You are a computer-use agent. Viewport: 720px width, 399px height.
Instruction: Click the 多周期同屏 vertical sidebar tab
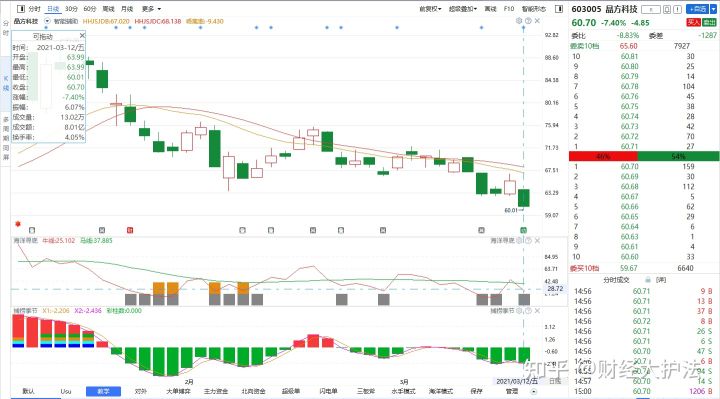pos(6,138)
